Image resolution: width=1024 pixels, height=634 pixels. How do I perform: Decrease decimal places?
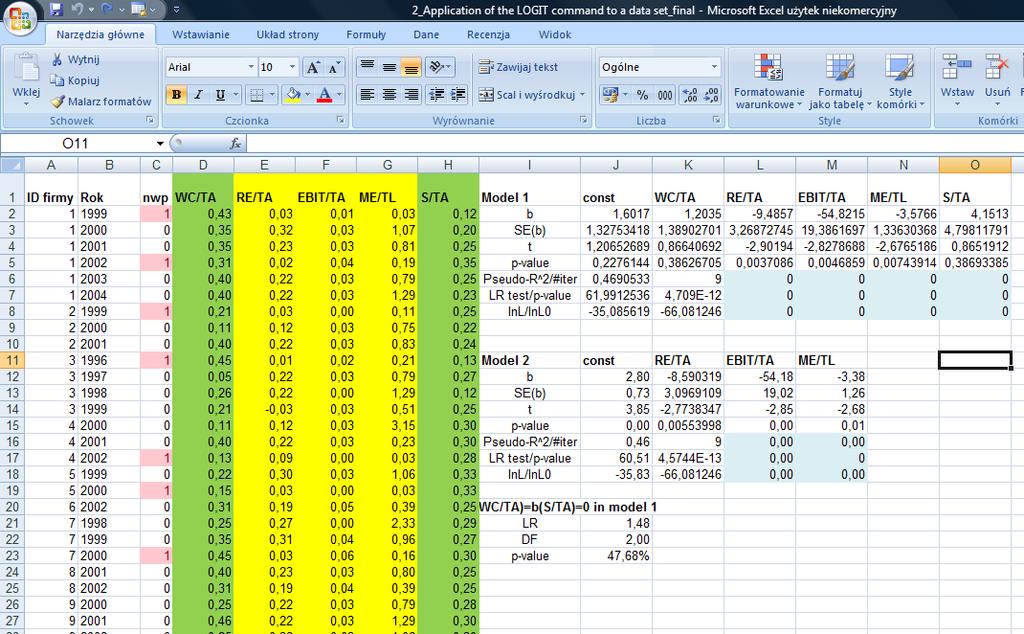pos(711,95)
